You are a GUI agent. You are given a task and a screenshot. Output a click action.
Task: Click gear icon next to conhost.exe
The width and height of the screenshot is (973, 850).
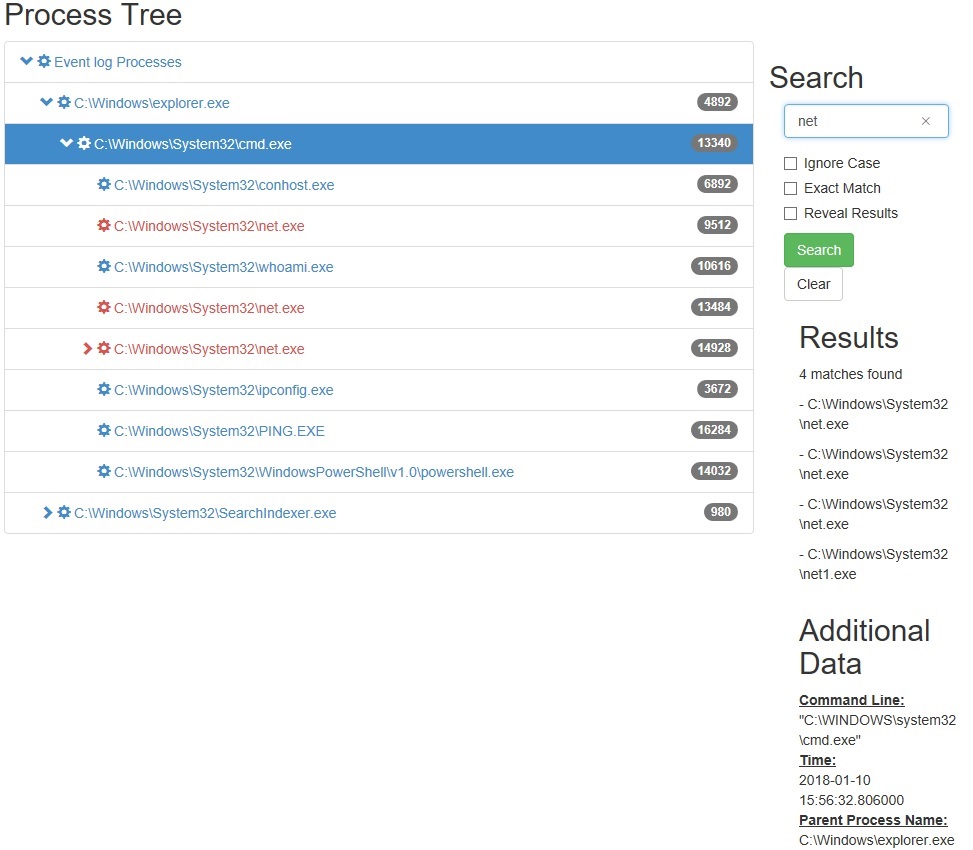[x=104, y=184]
